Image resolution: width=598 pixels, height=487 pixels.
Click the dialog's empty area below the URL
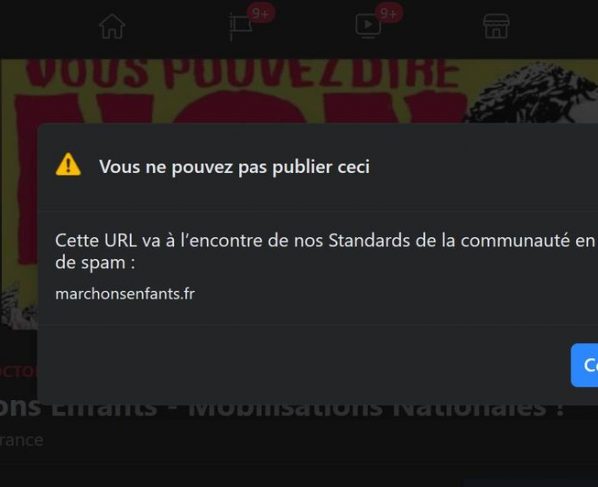(305, 362)
